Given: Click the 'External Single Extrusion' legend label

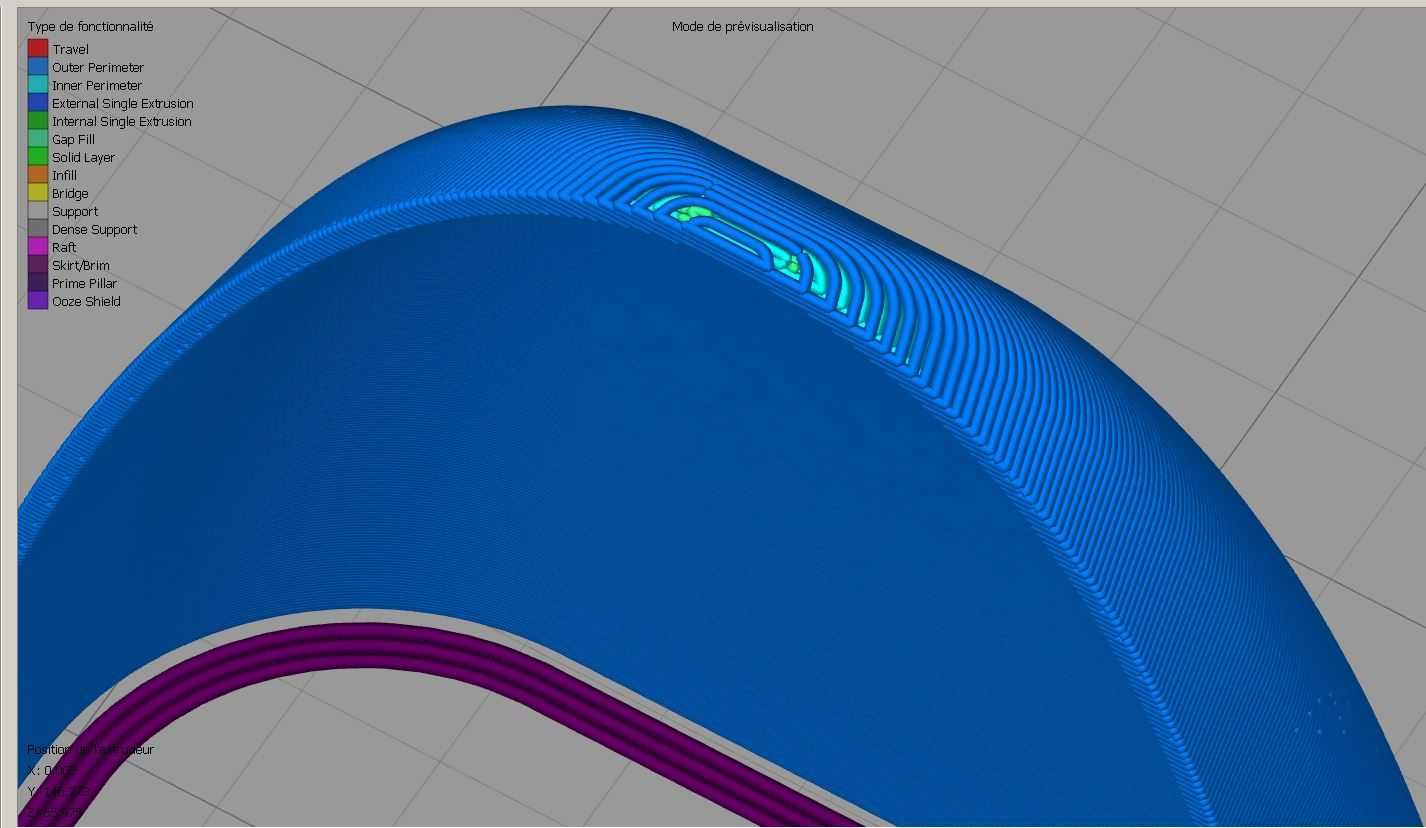Looking at the screenshot, I should [123, 103].
